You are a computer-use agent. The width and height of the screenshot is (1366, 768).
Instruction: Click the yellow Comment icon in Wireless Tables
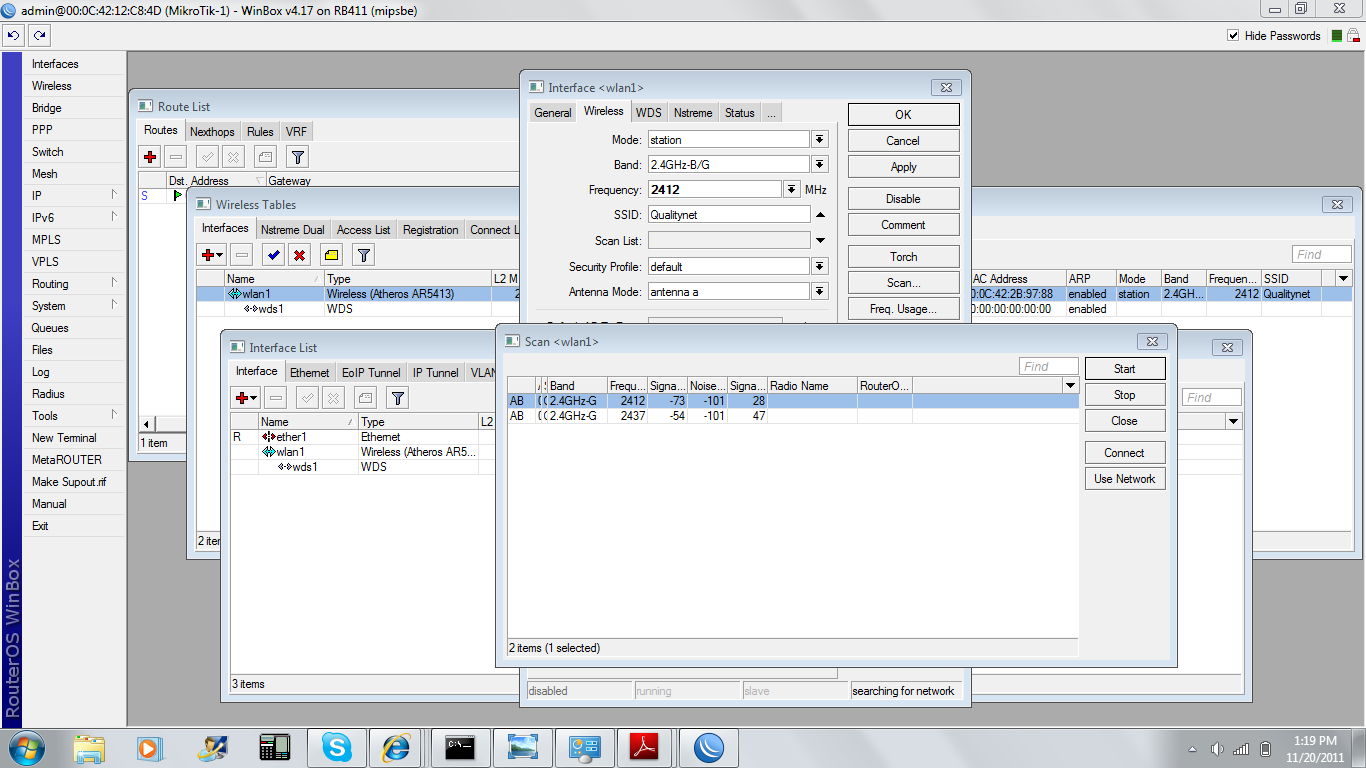point(331,254)
